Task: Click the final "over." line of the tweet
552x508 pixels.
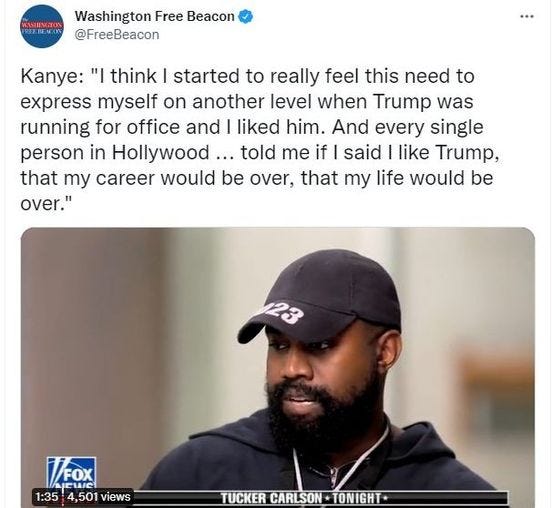Action: (46, 203)
